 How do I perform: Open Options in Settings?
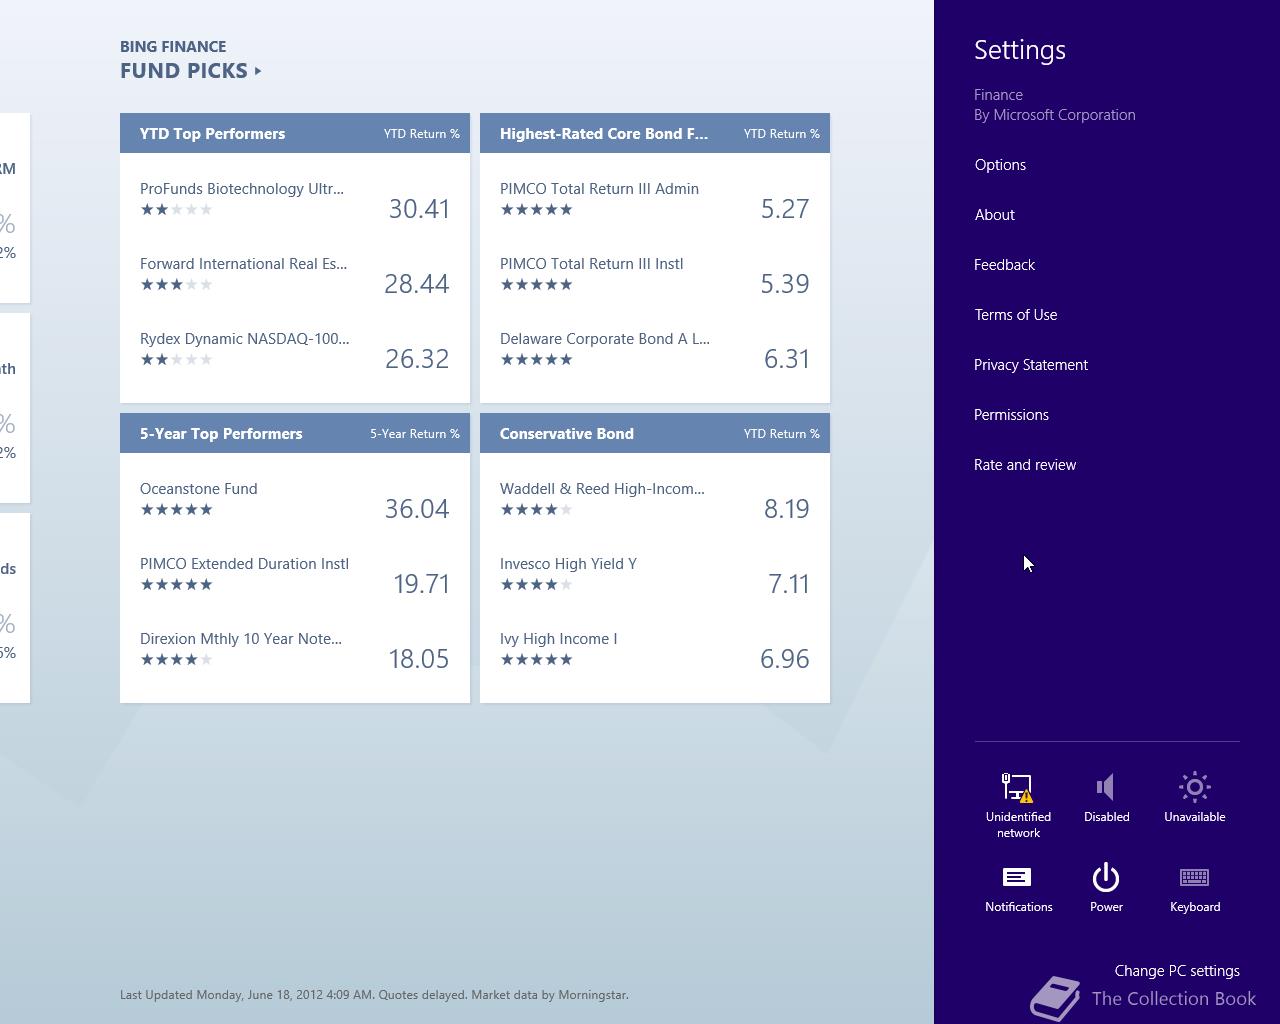click(x=1000, y=165)
